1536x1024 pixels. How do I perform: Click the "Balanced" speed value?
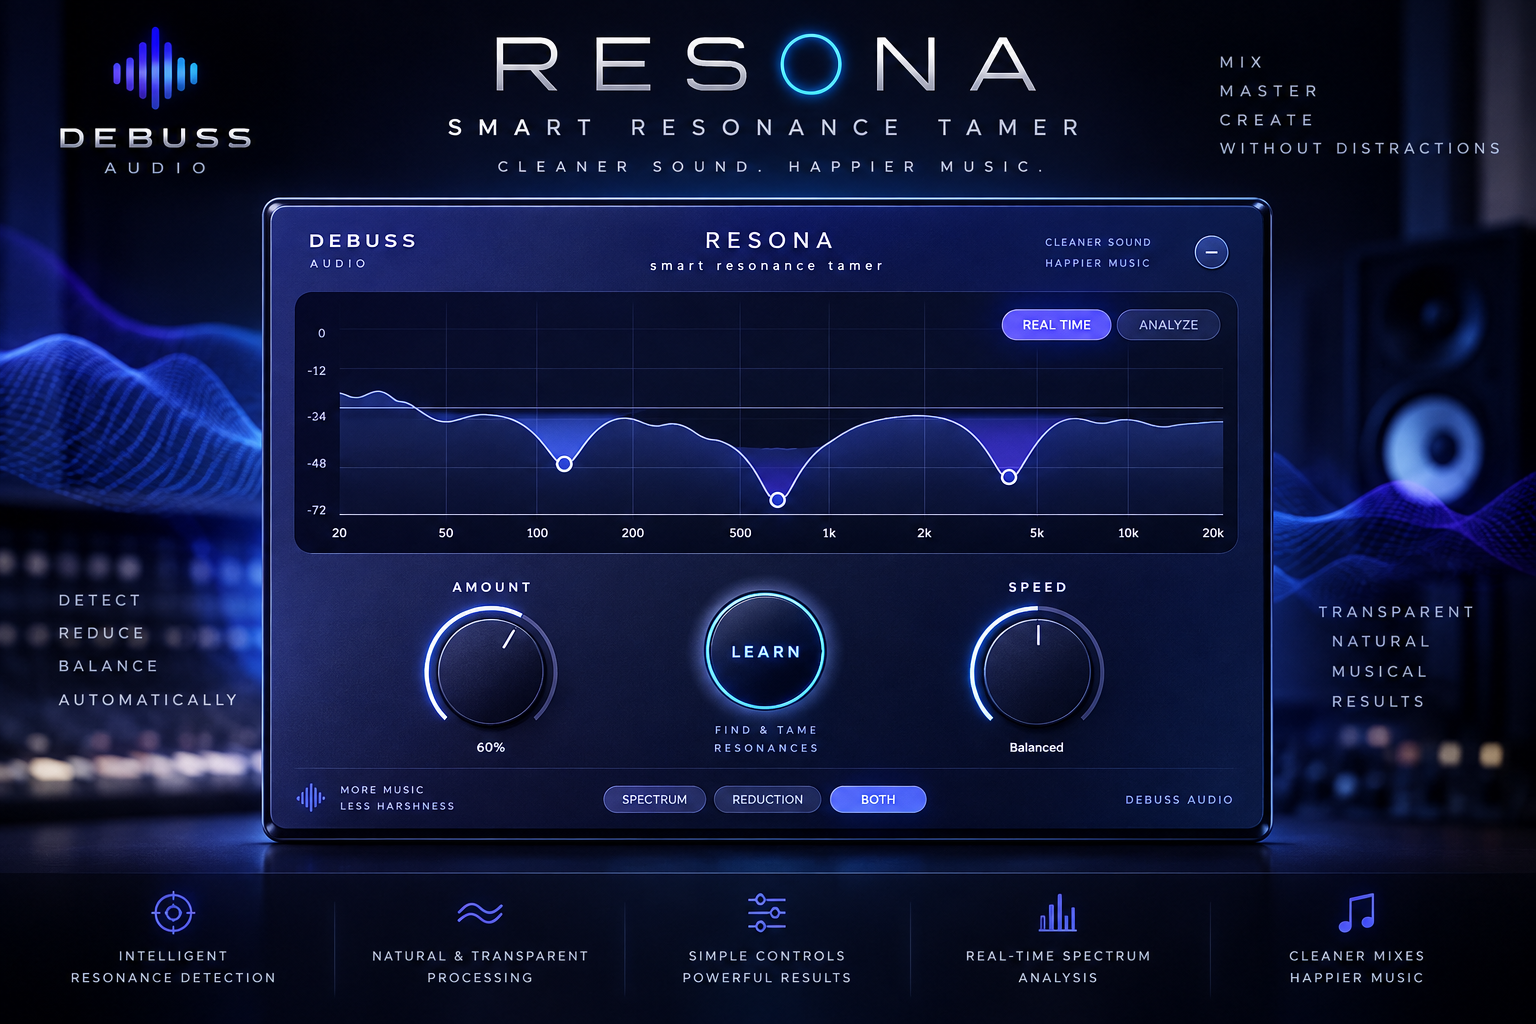click(1036, 747)
